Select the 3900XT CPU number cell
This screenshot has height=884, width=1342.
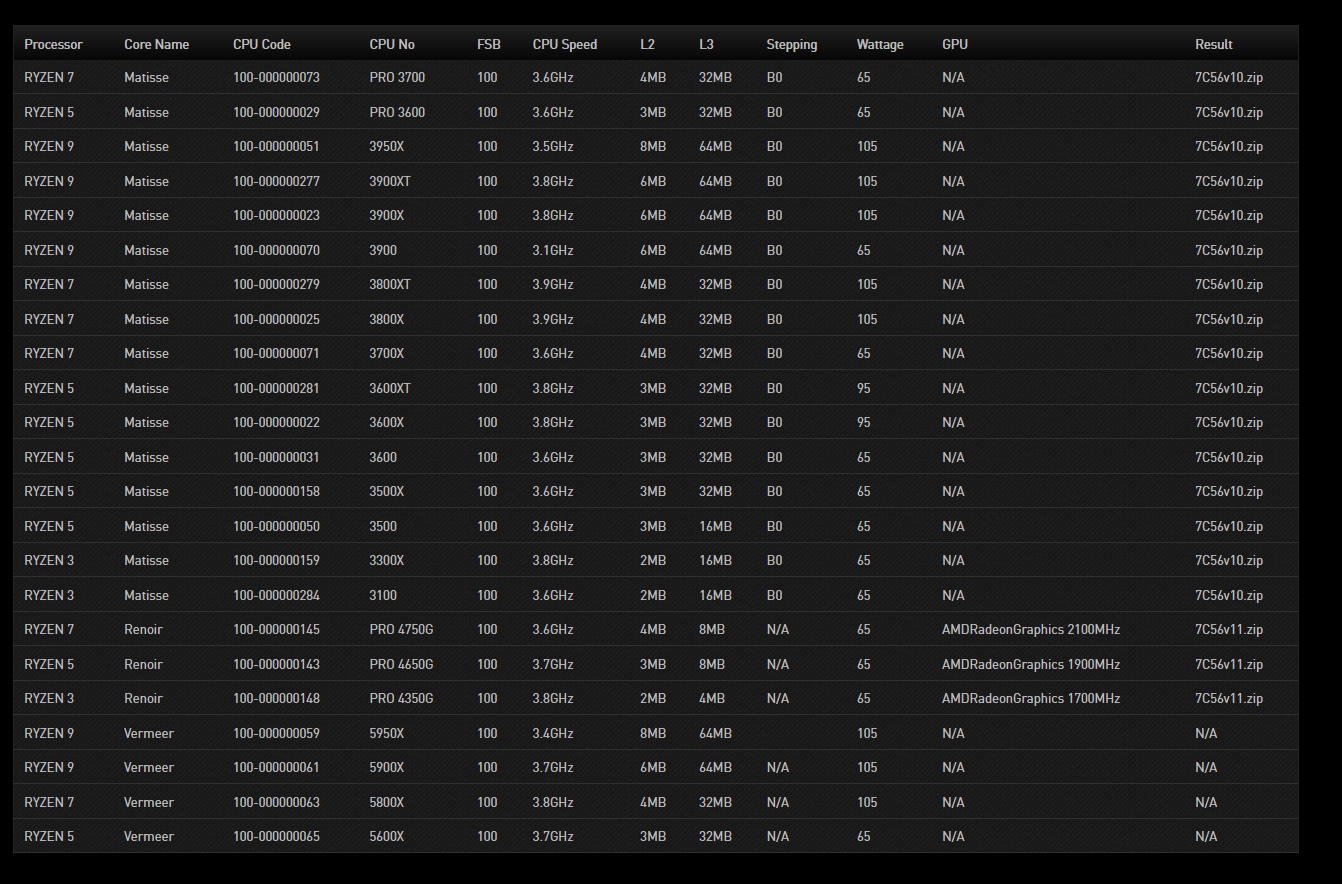pos(390,181)
